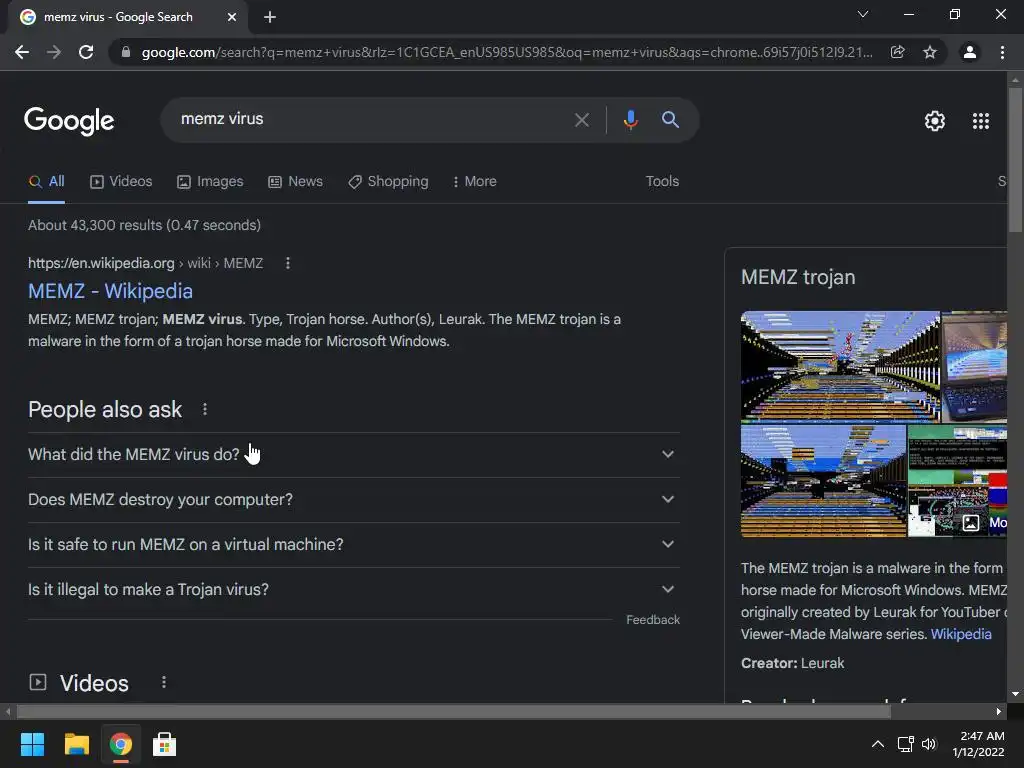Expand 'Is it illegal to make a Trojan' question

353,590
